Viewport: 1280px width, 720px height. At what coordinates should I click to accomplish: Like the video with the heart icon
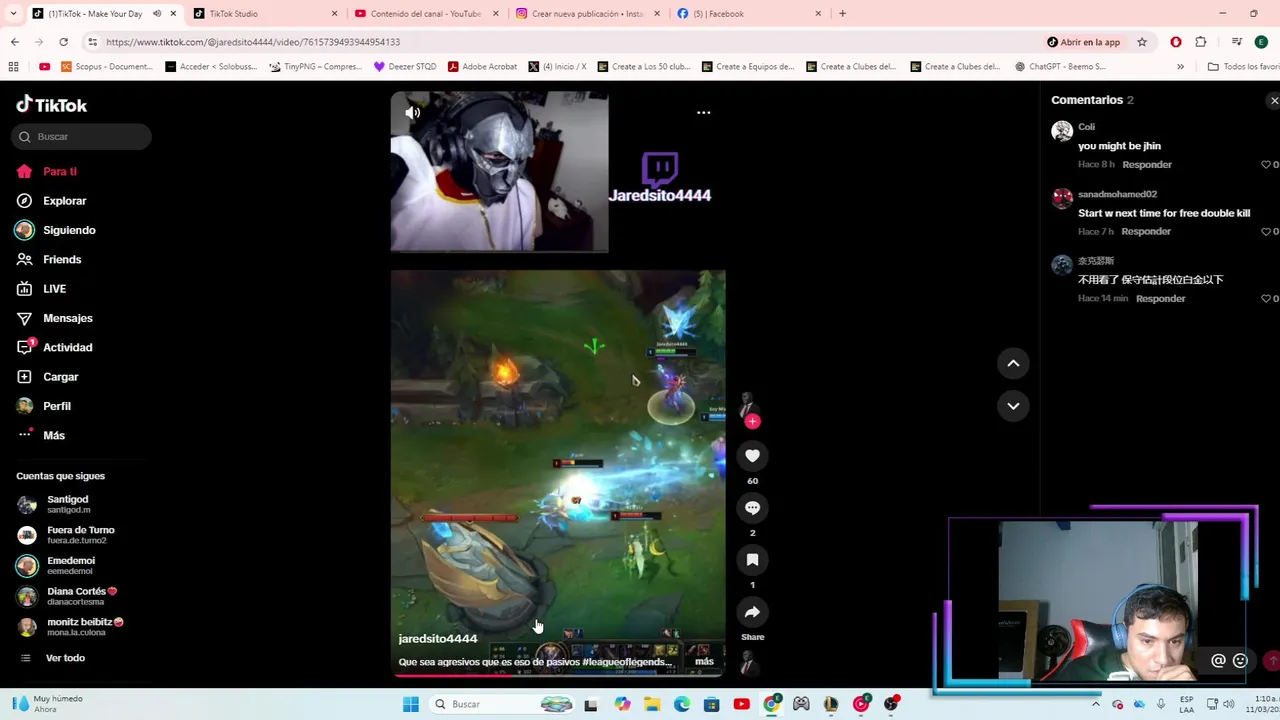point(752,456)
